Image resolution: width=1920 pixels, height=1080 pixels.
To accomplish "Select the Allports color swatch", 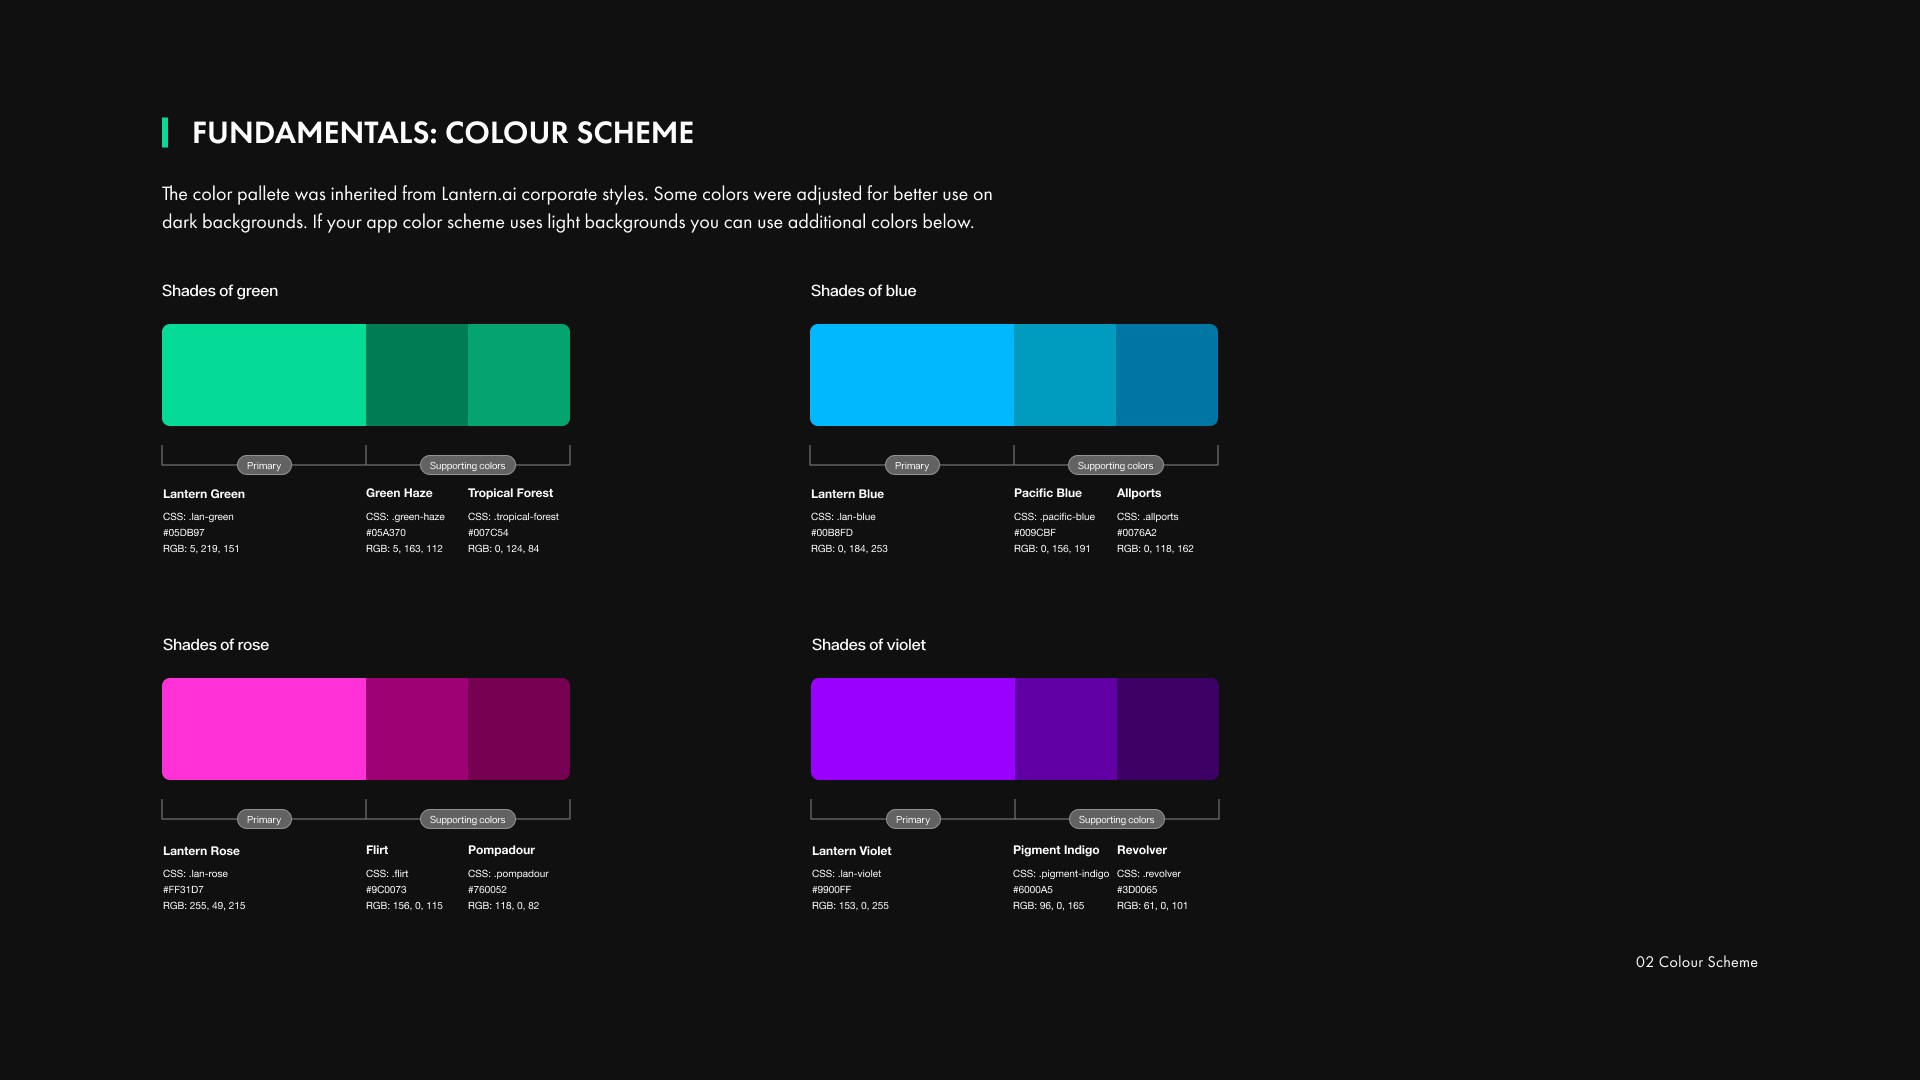I will coord(1166,375).
